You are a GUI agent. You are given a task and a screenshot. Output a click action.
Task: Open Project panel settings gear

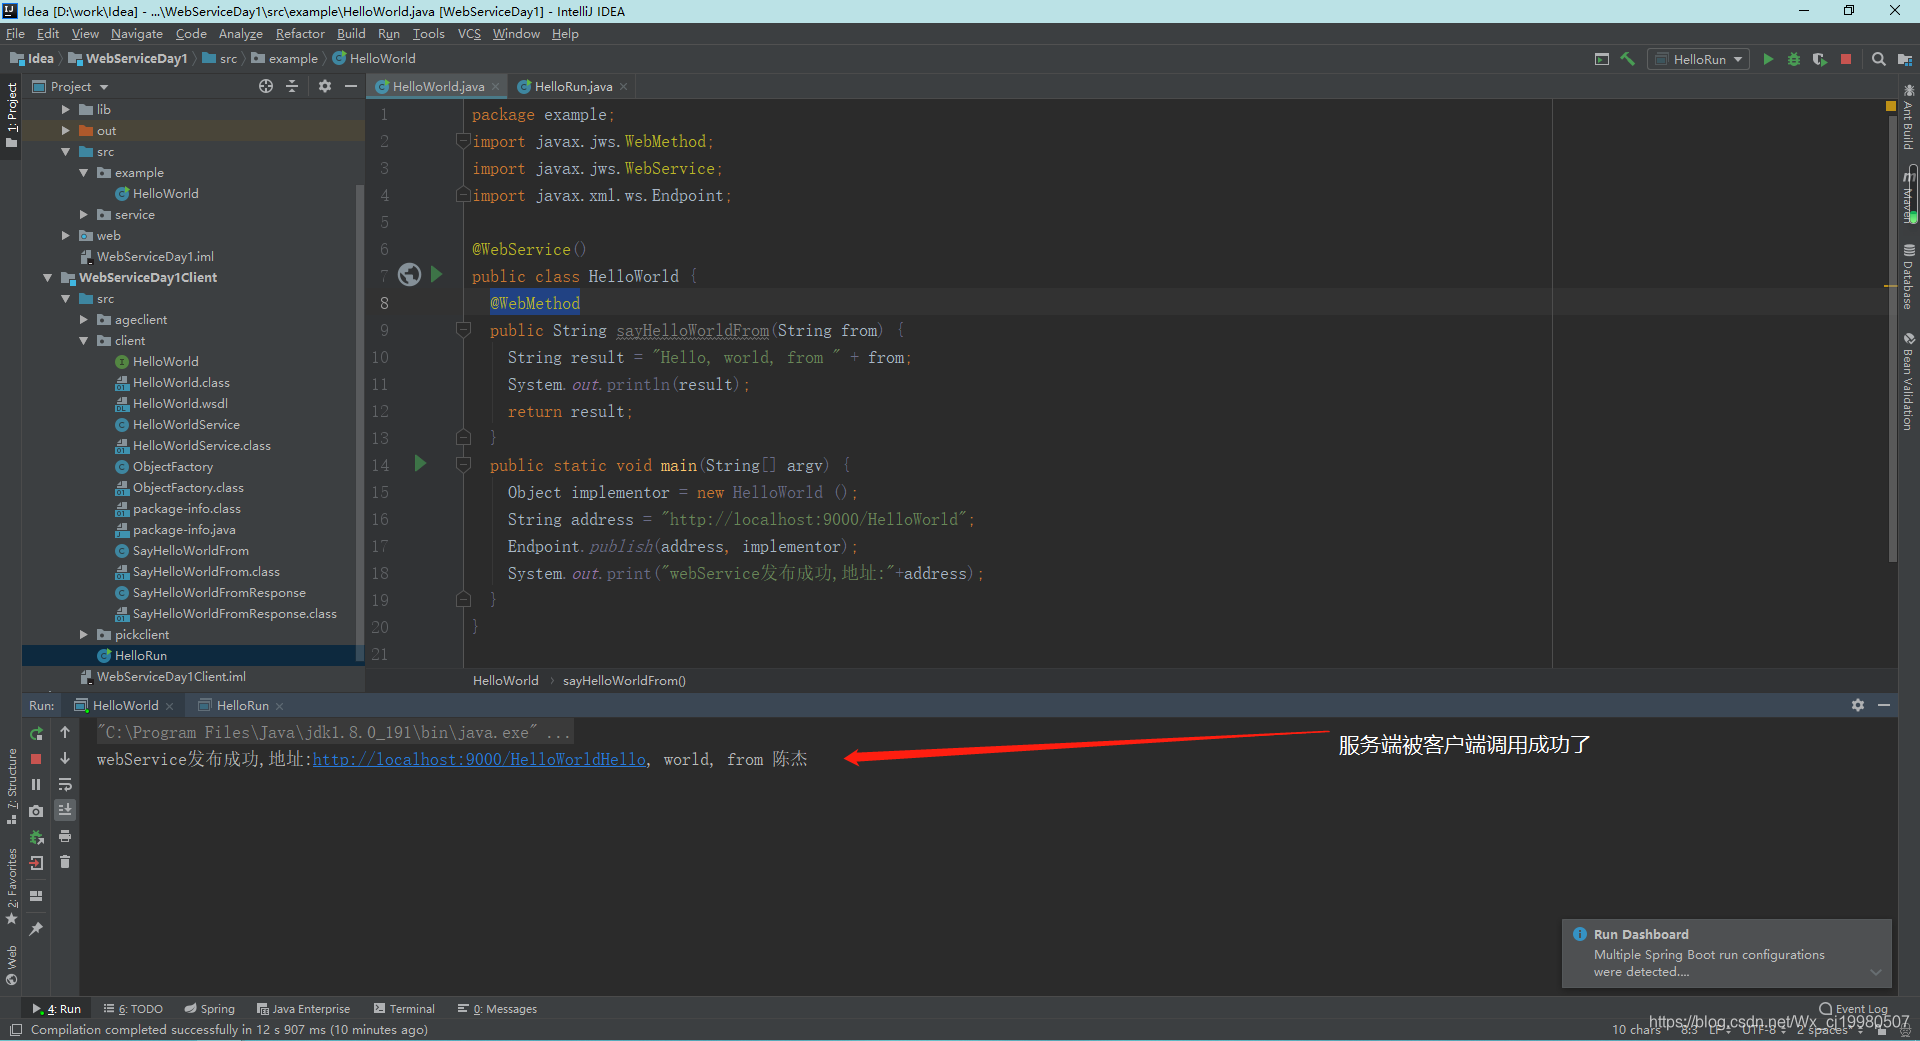click(x=325, y=87)
